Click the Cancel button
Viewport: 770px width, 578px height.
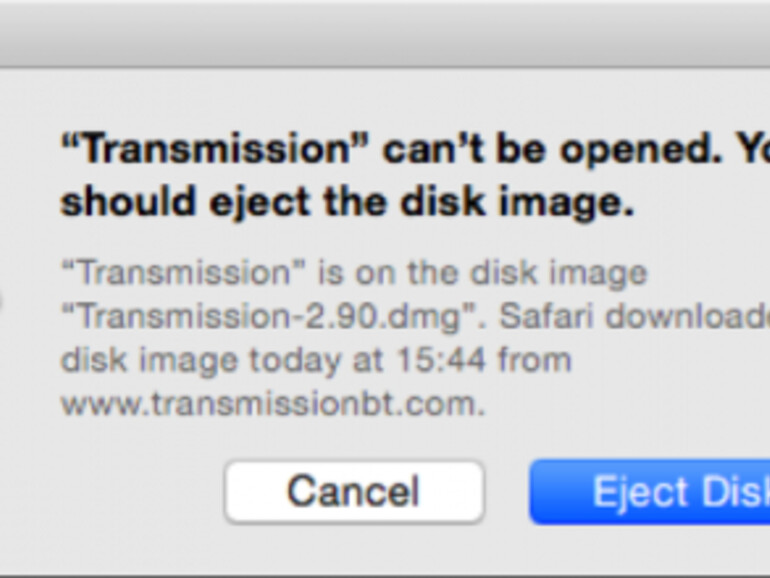click(x=354, y=492)
